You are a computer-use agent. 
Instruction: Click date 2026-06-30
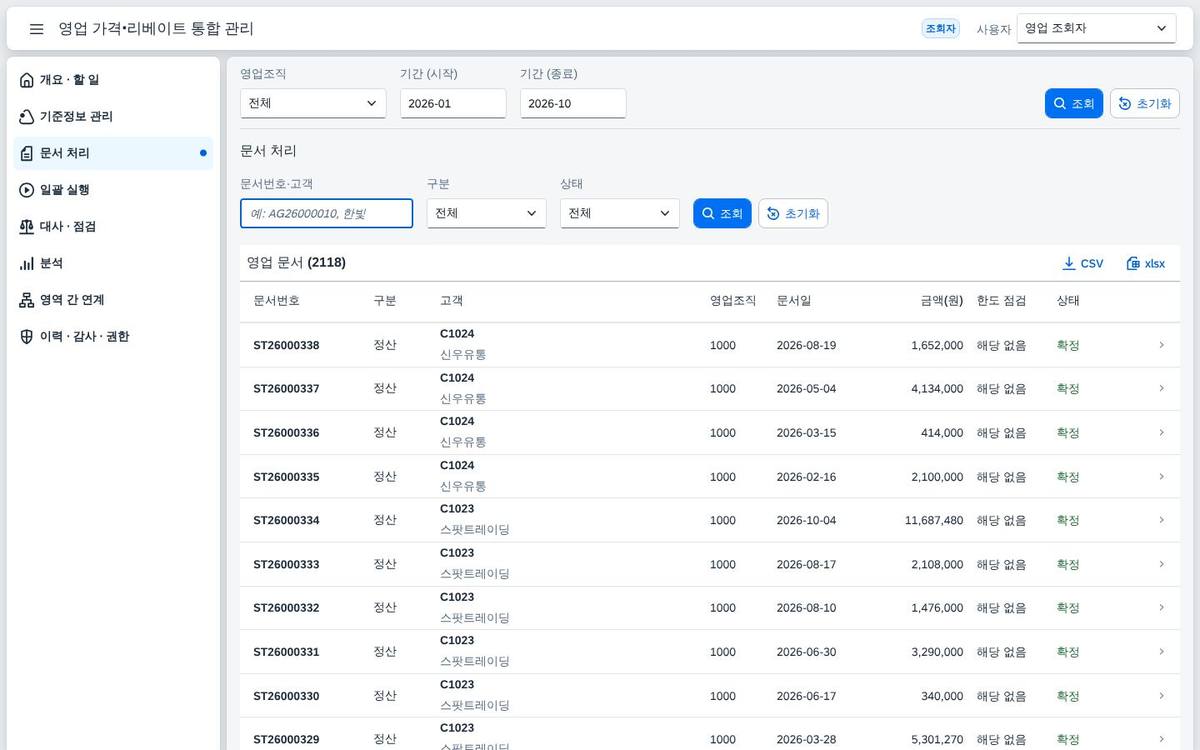pos(806,652)
